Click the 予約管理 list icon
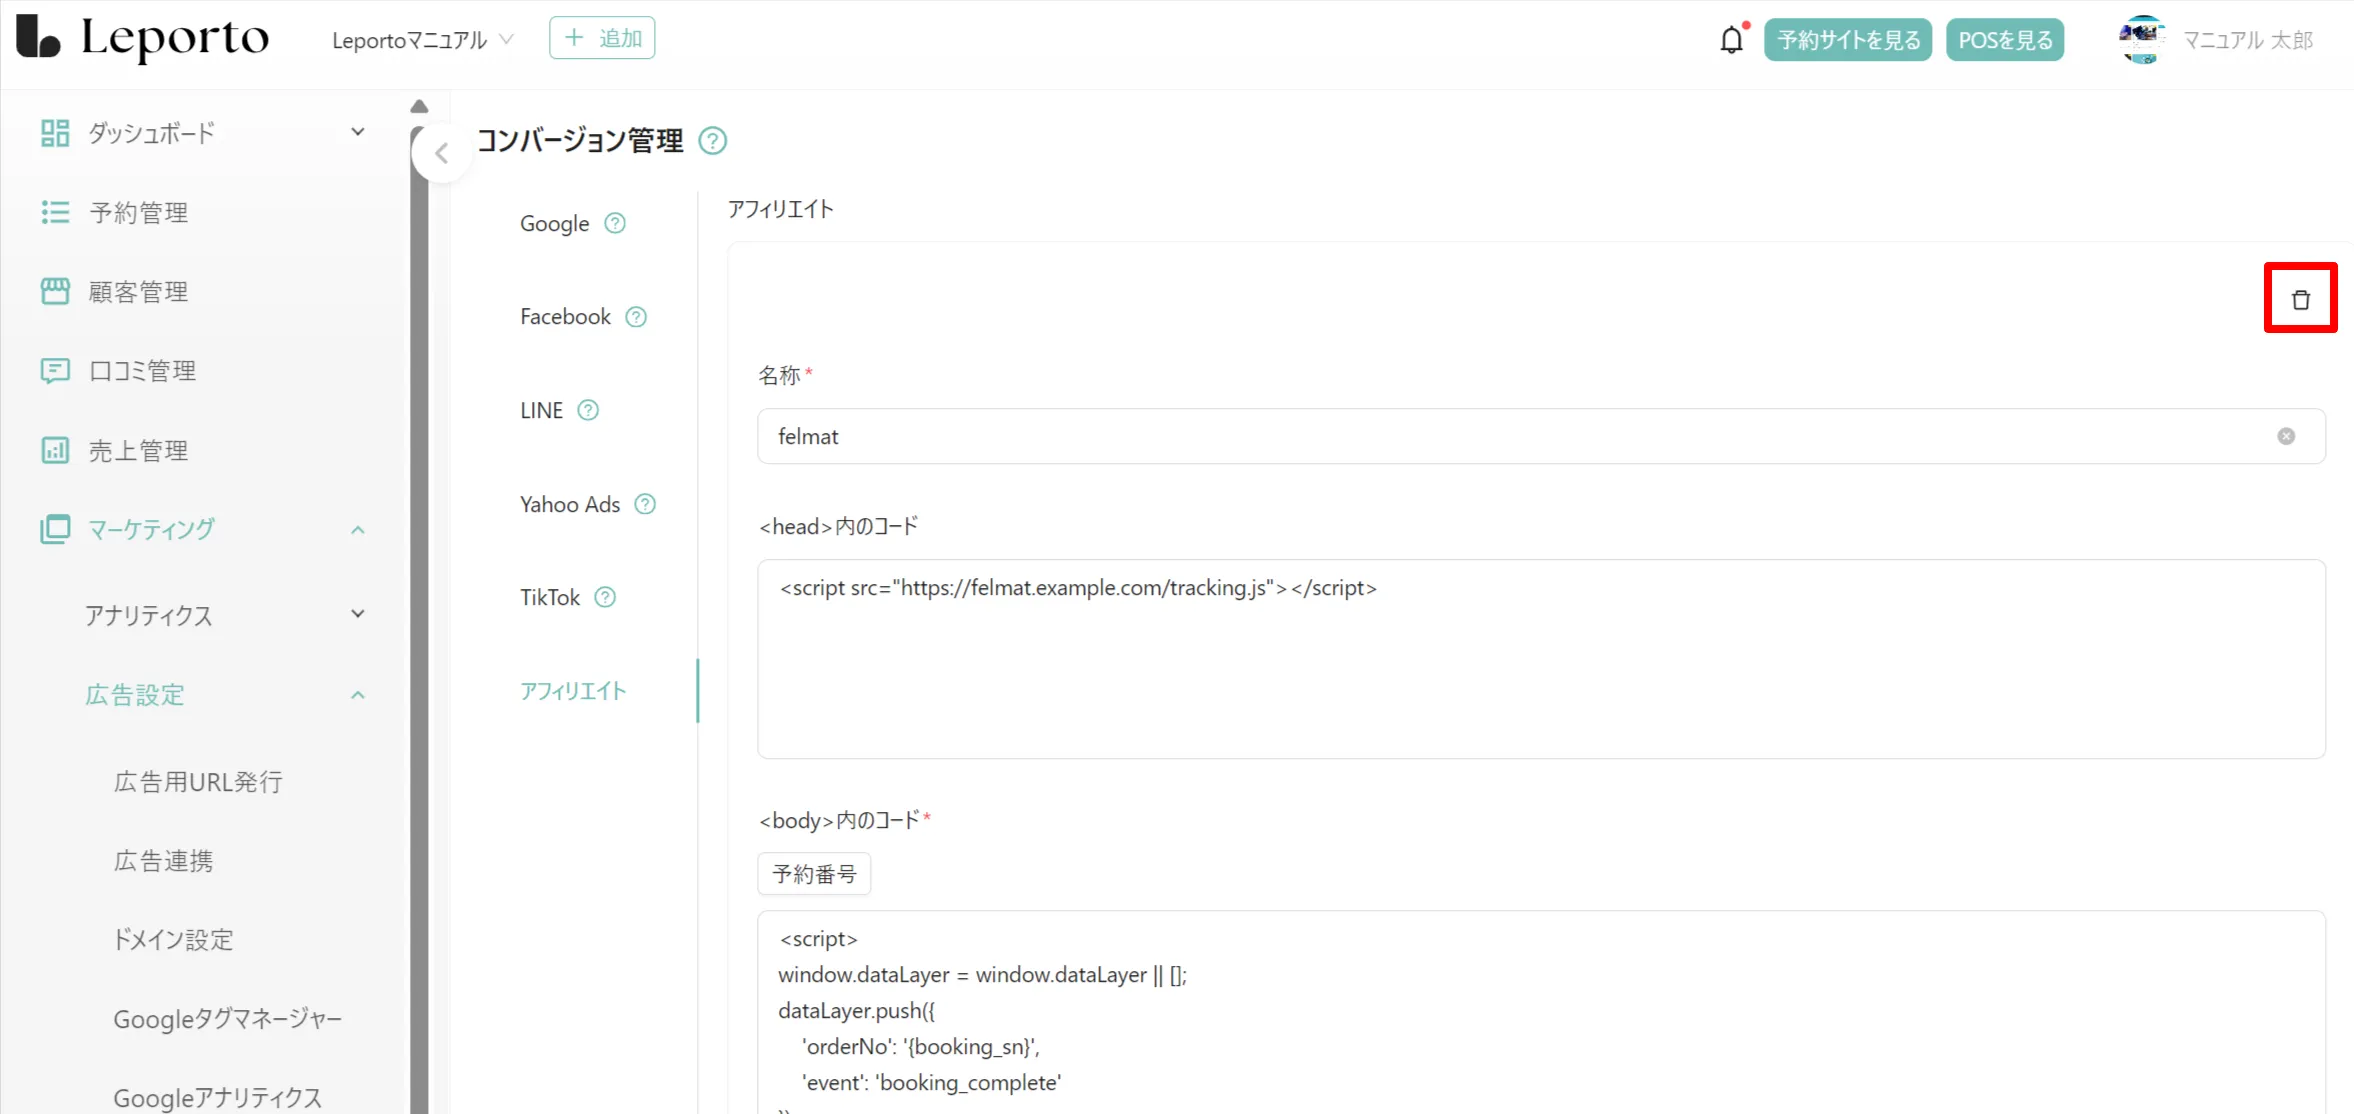2354x1114 pixels. coord(55,212)
